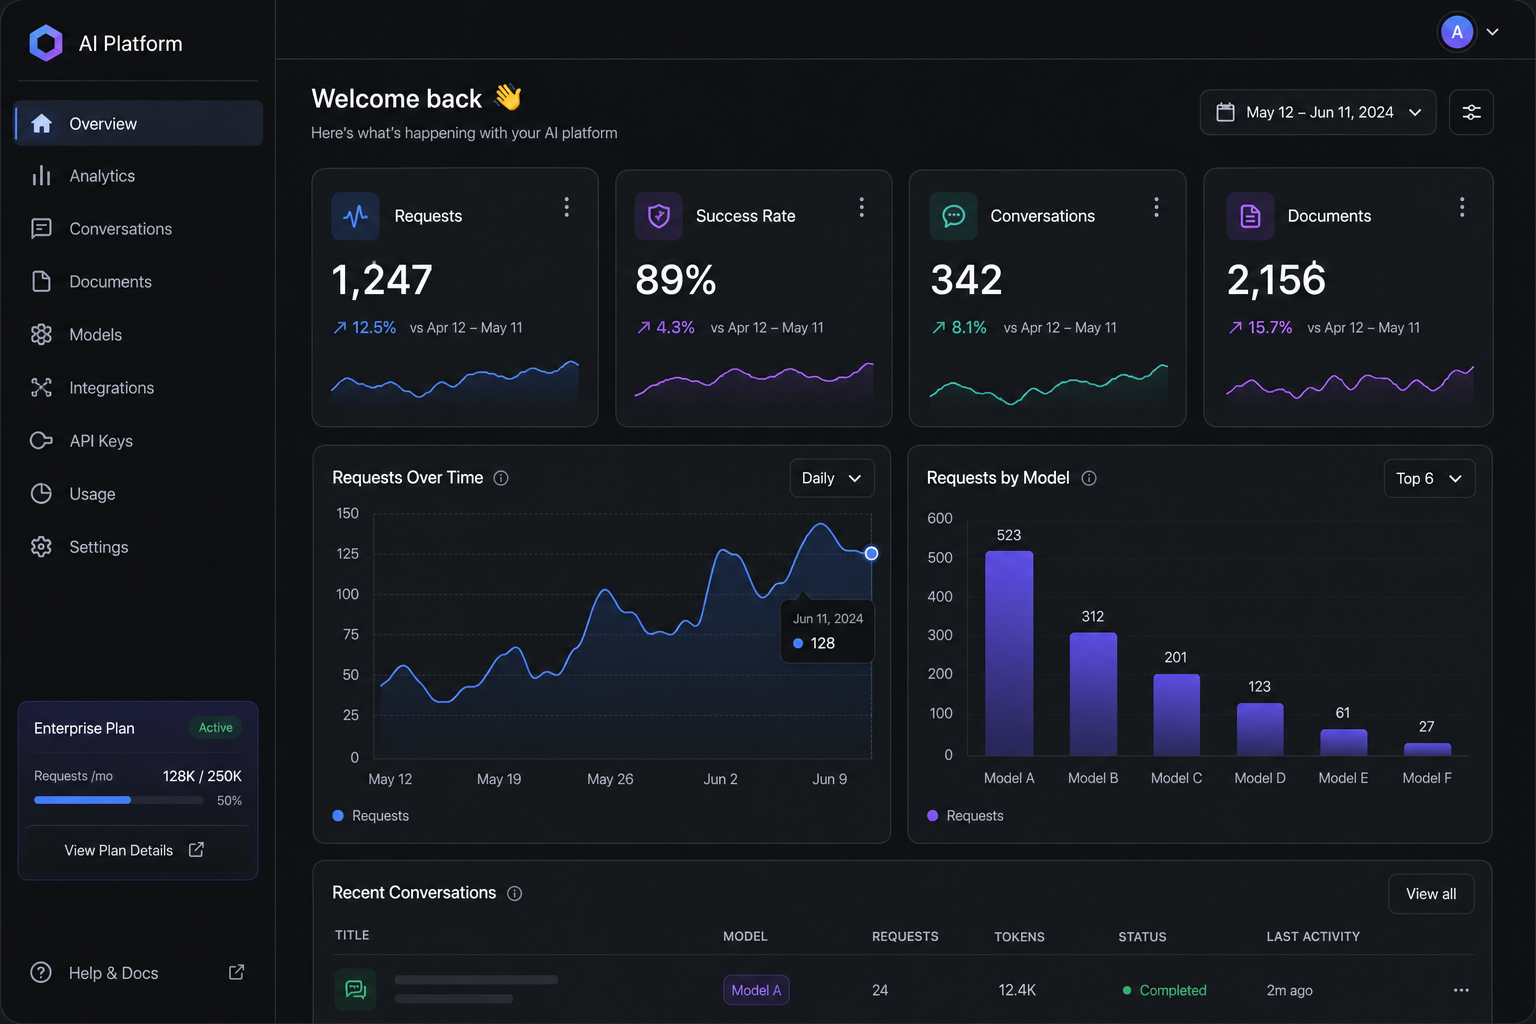Click the View all conversations button
This screenshot has width=1536, height=1024.
pyautogui.click(x=1431, y=894)
